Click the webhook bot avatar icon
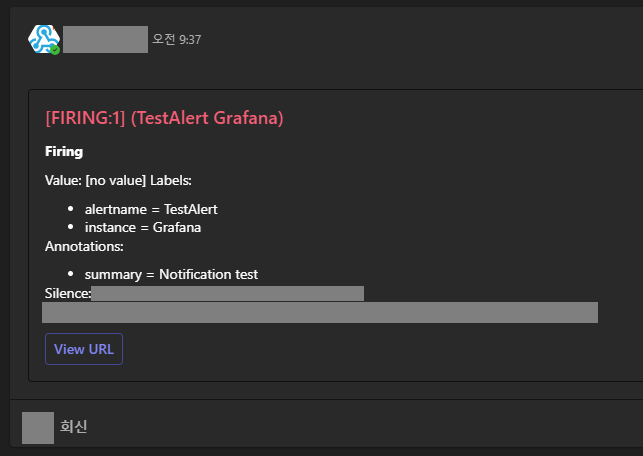This screenshot has height=456, width=643. tap(43, 39)
